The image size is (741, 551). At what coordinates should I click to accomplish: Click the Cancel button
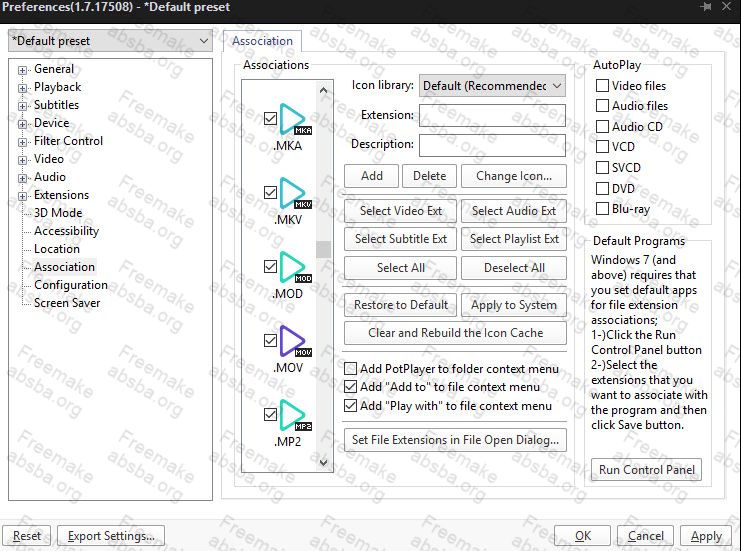tap(646, 536)
